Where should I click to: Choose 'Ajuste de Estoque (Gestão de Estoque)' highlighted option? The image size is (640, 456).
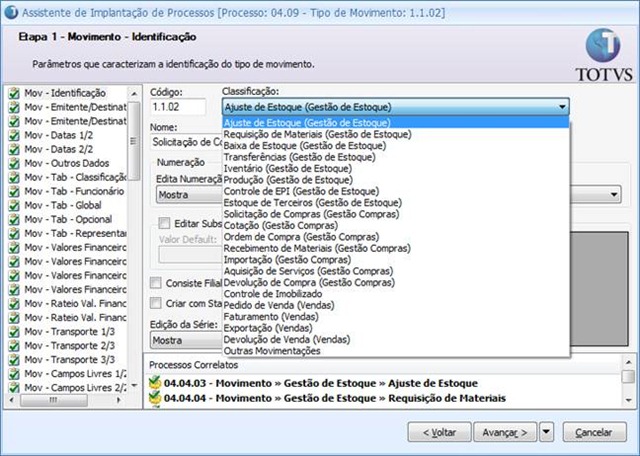tap(396, 122)
